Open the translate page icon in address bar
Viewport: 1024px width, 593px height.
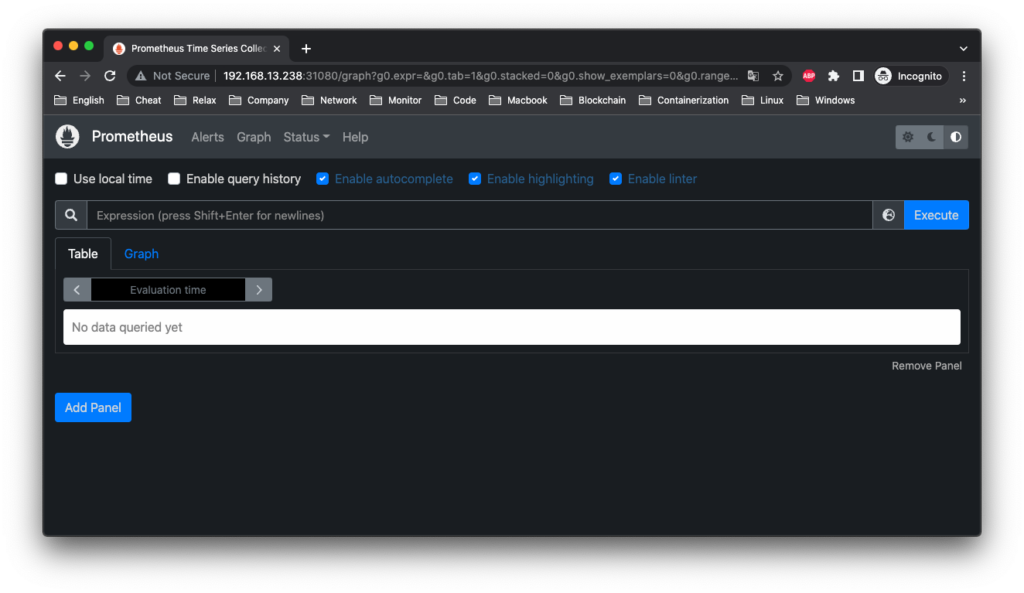coord(753,76)
